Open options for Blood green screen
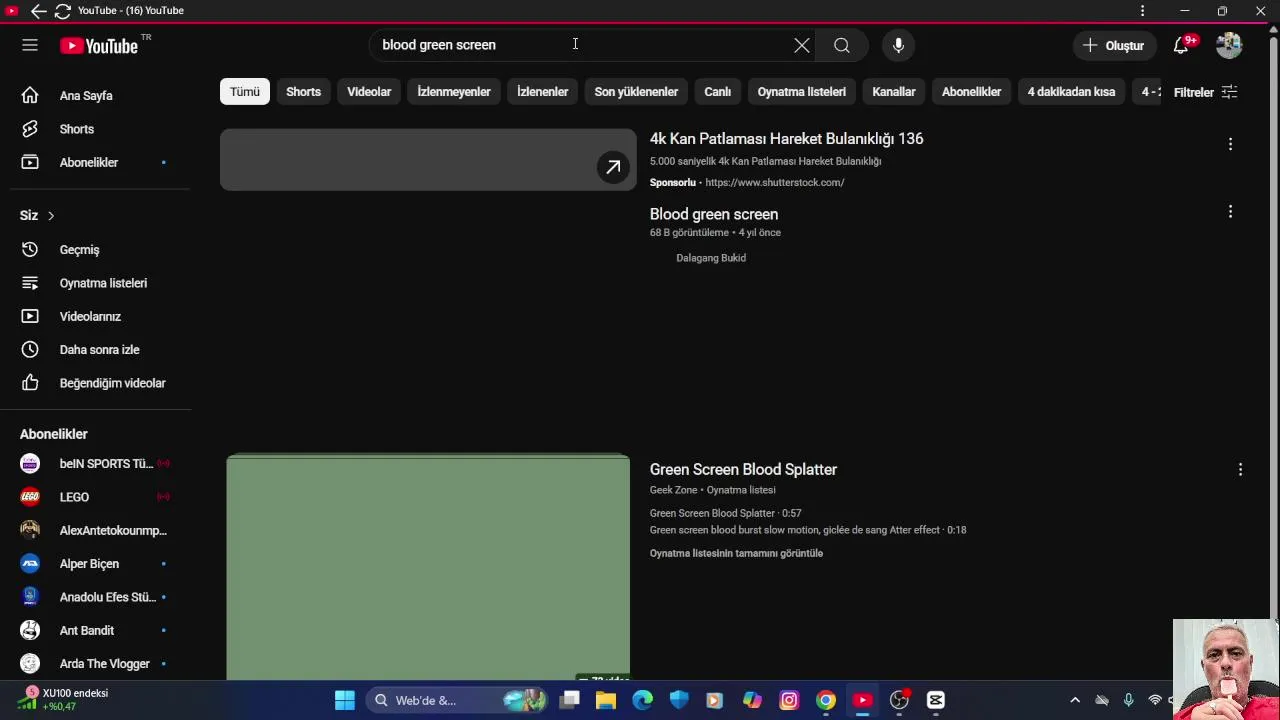 click(1230, 212)
